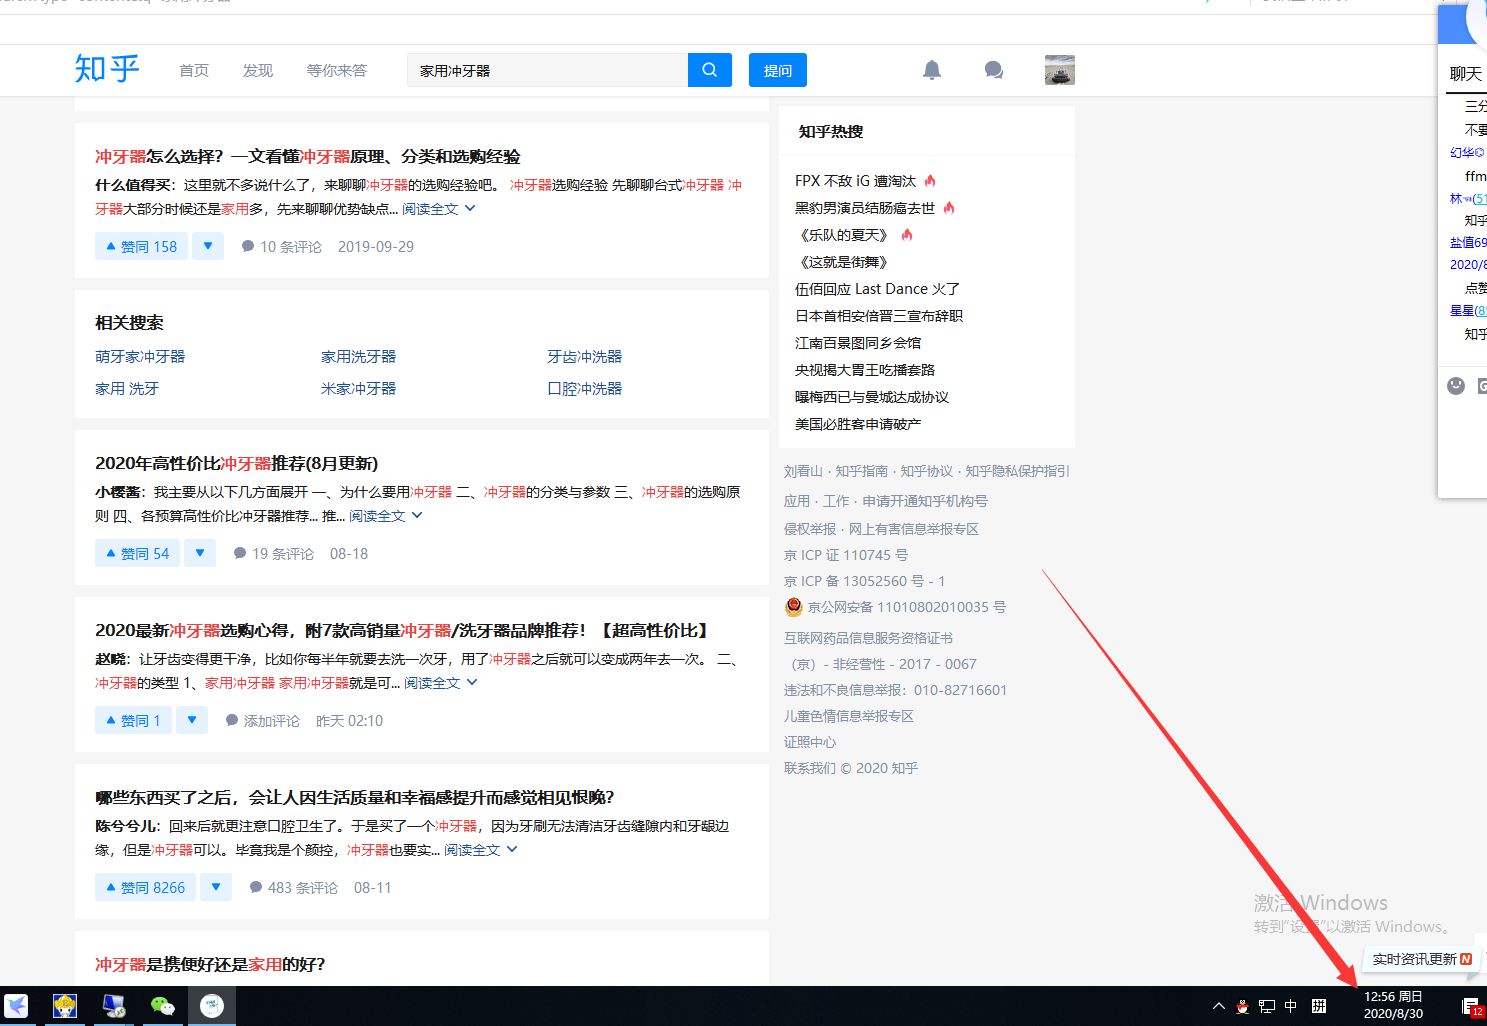Click the Zhihu 知乎 logo
Viewport: 1487px width, 1026px height.
[107, 69]
